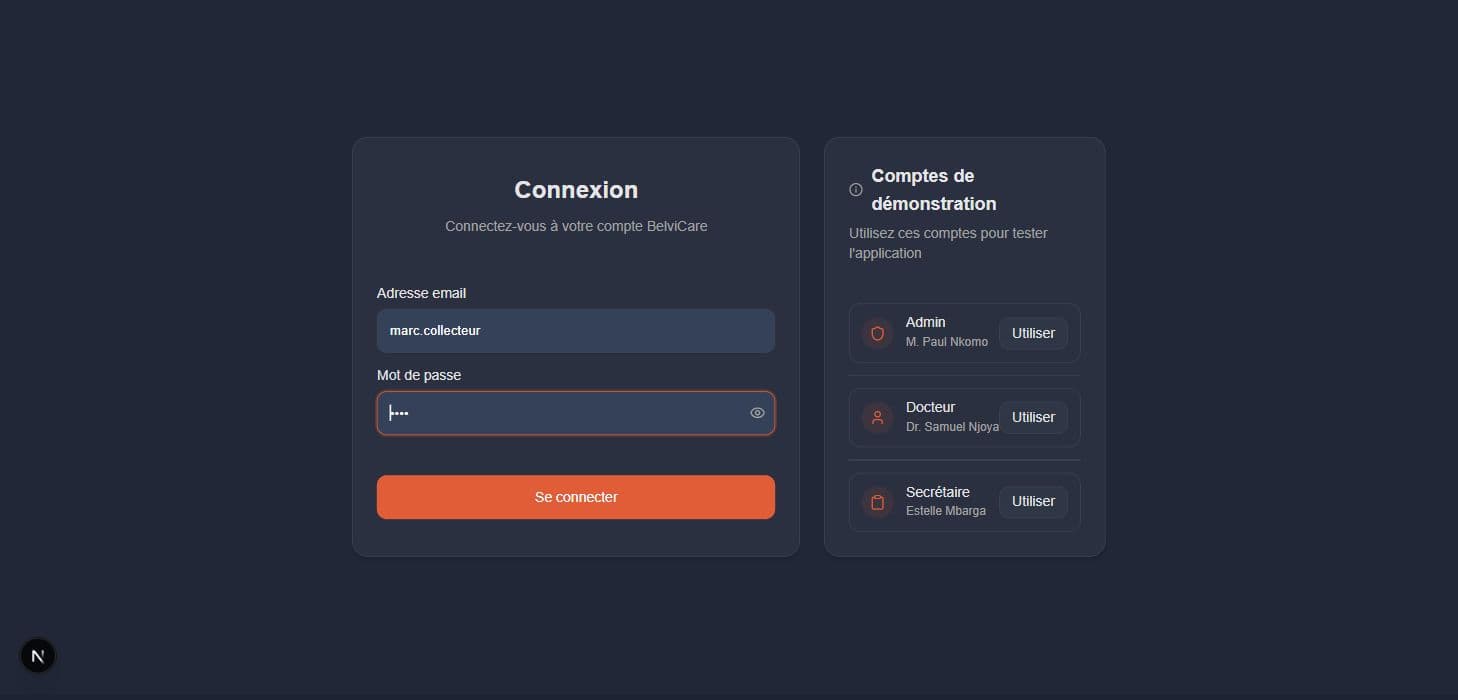
Task: Use the Docteur demo account
Action: 1033,417
